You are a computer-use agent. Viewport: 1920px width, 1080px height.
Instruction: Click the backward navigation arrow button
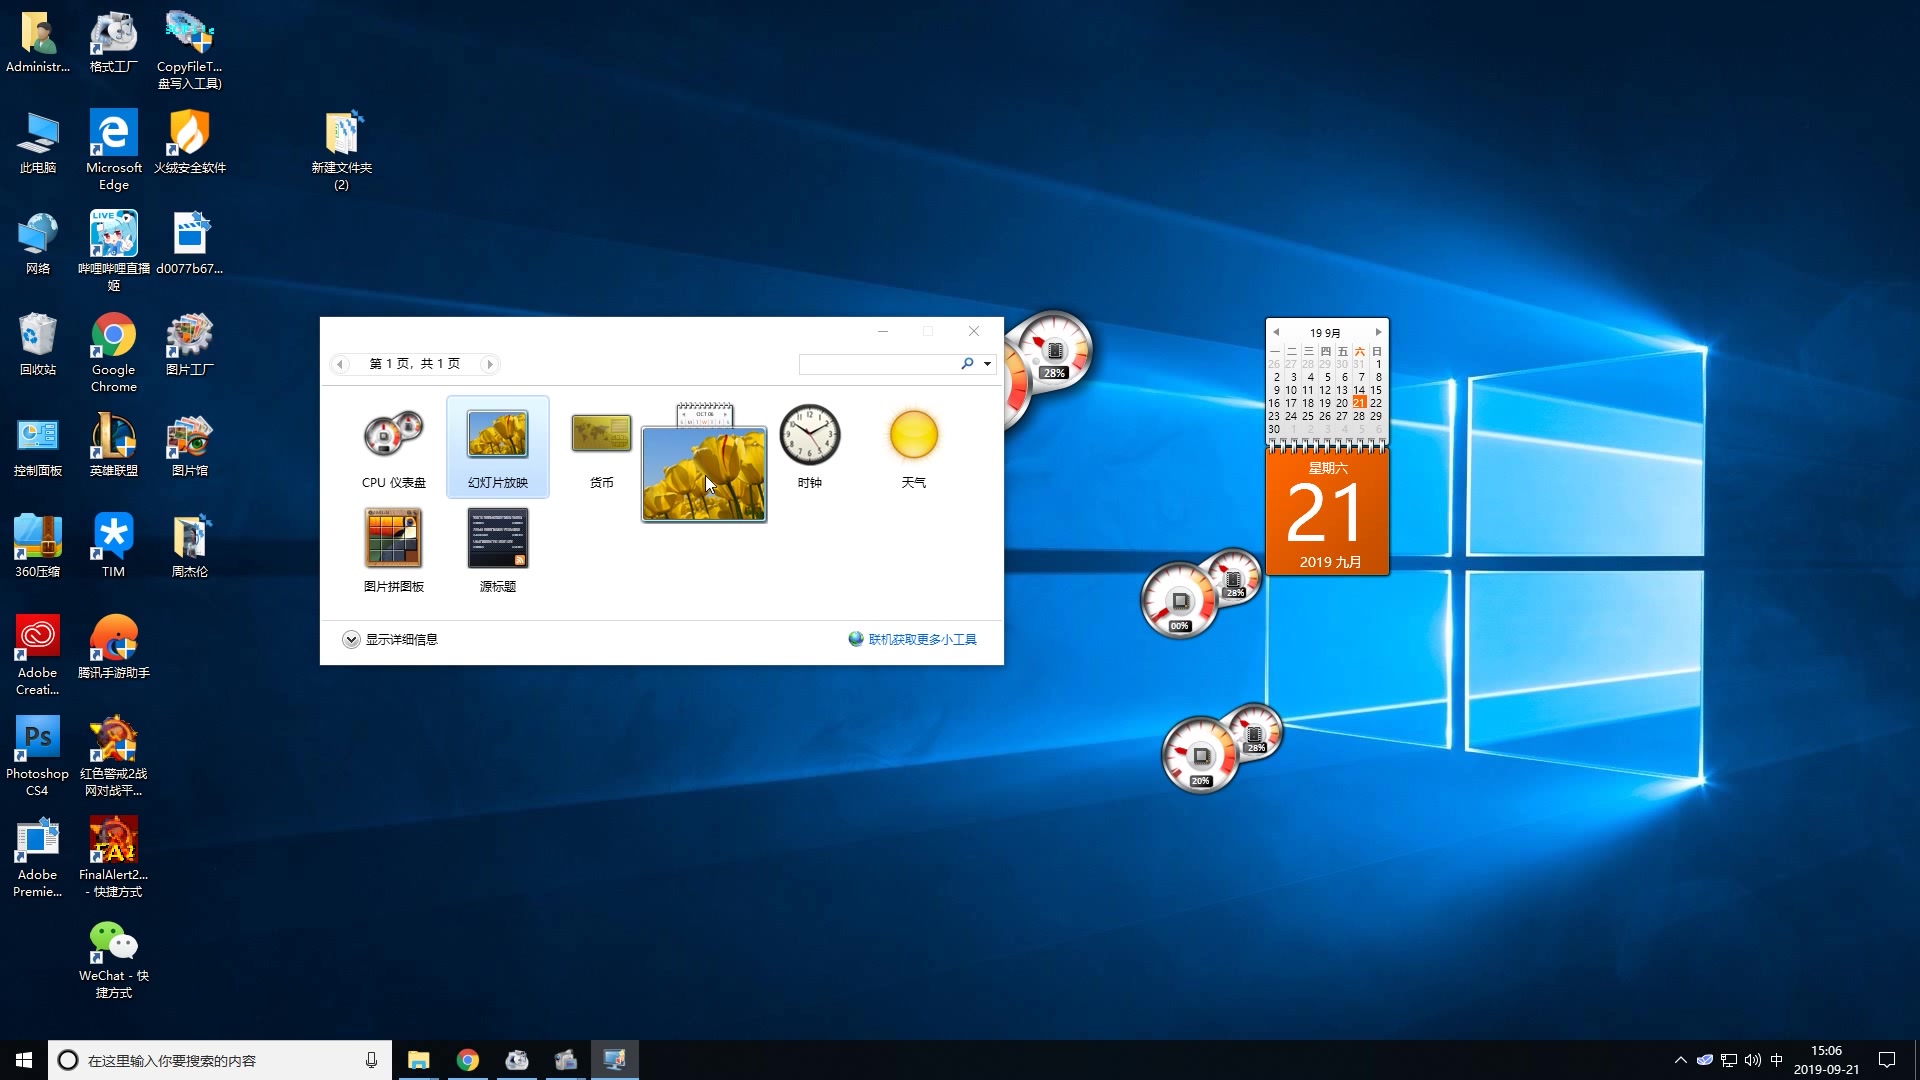tap(340, 364)
